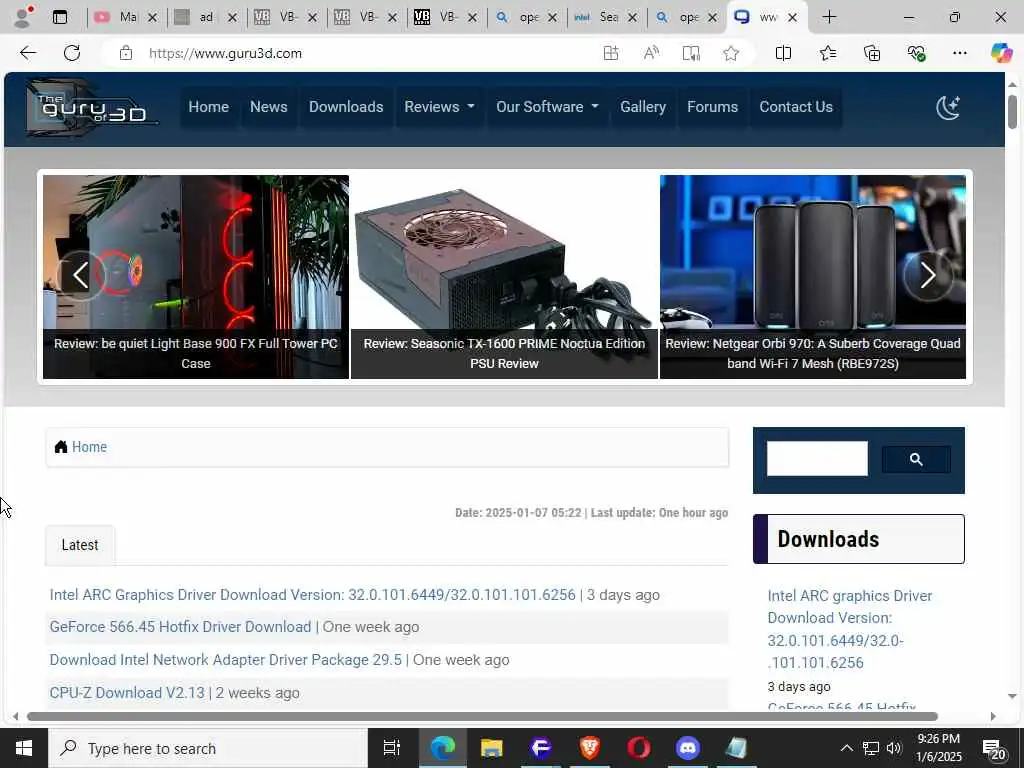Open notification center with 20 badge
This screenshot has width=1024, height=768.
[x=993, y=750]
